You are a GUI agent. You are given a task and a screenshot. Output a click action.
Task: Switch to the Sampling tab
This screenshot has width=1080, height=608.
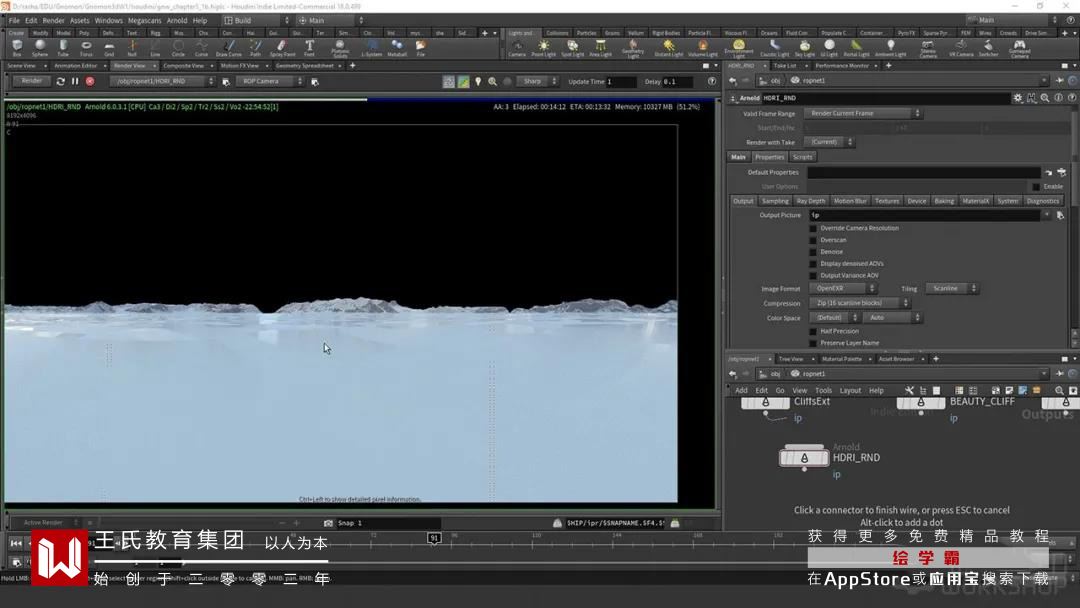click(x=775, y=201)
